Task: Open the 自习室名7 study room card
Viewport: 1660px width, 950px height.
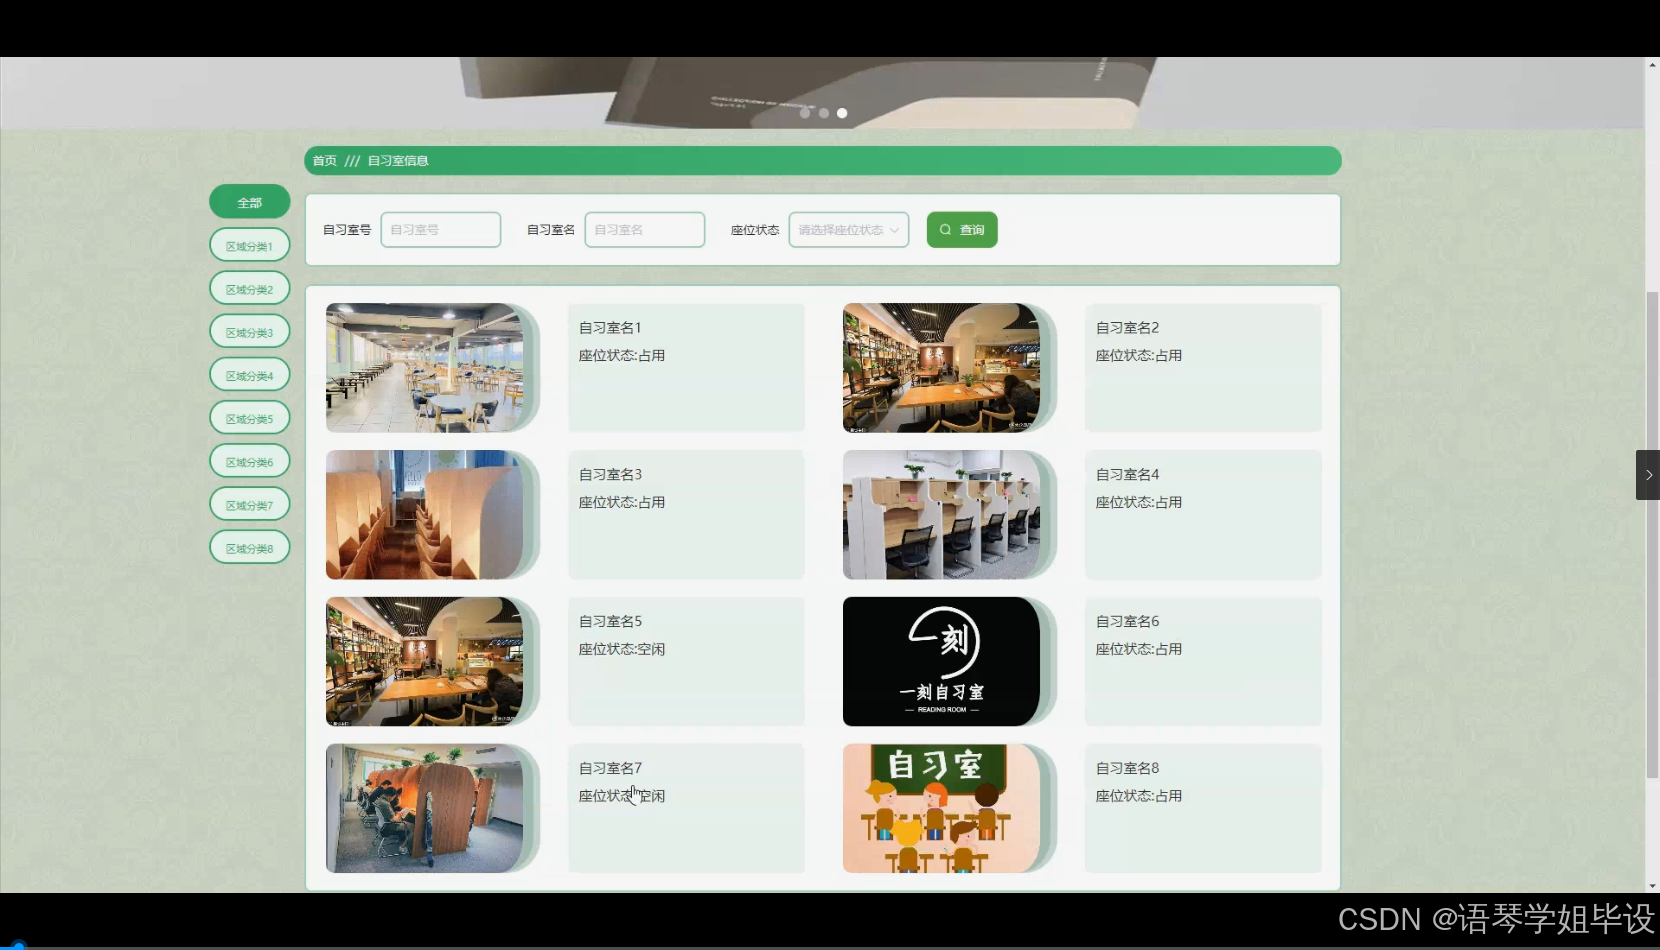Action: click(x=685, y=808)
